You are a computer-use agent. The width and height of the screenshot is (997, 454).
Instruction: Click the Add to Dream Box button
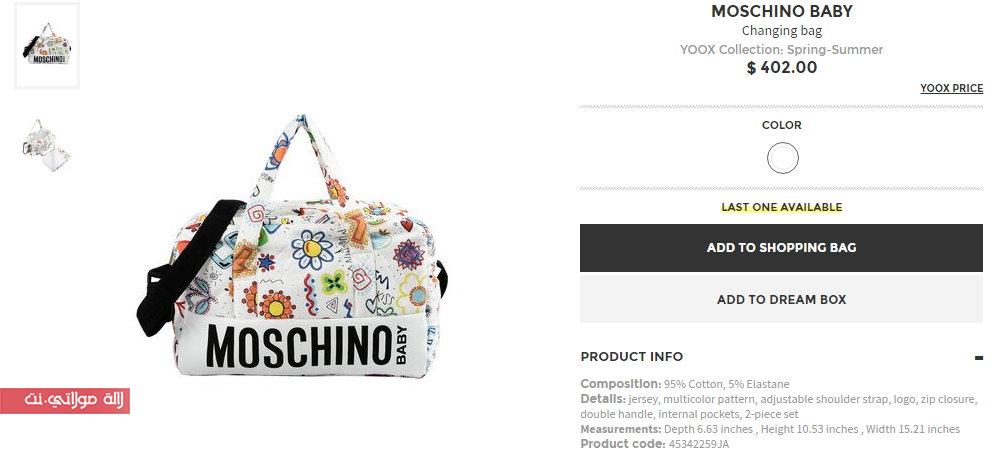[781, 299]
